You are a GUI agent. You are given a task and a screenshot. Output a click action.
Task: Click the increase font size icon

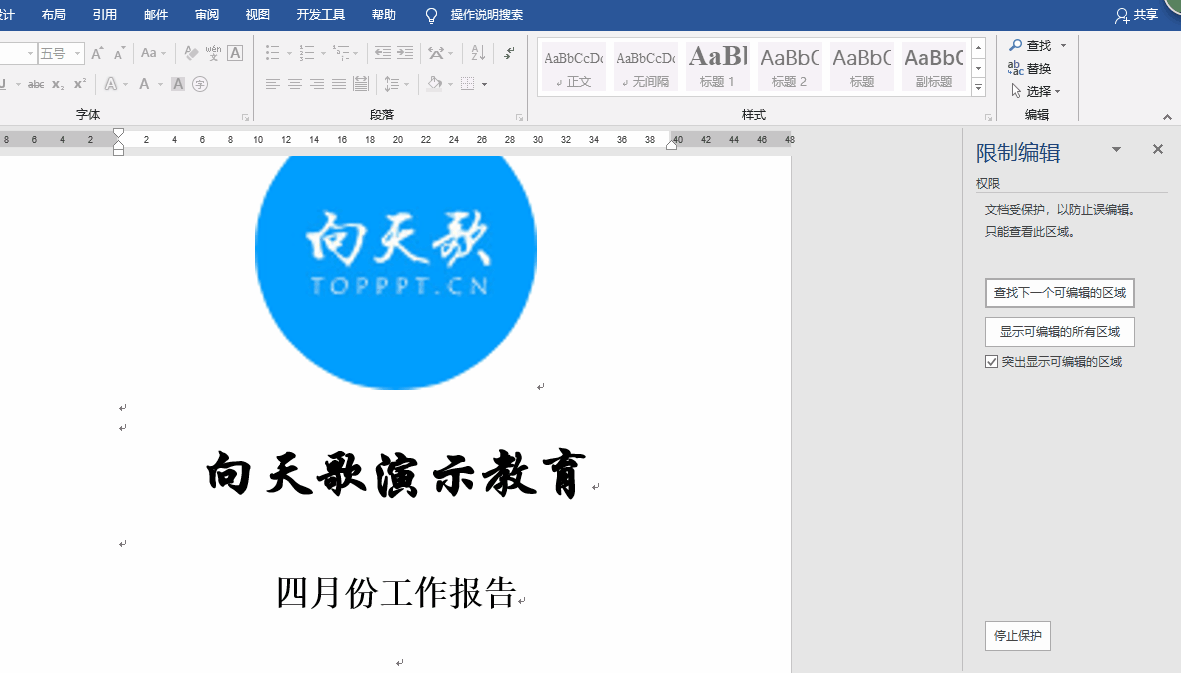coord(97,53)
